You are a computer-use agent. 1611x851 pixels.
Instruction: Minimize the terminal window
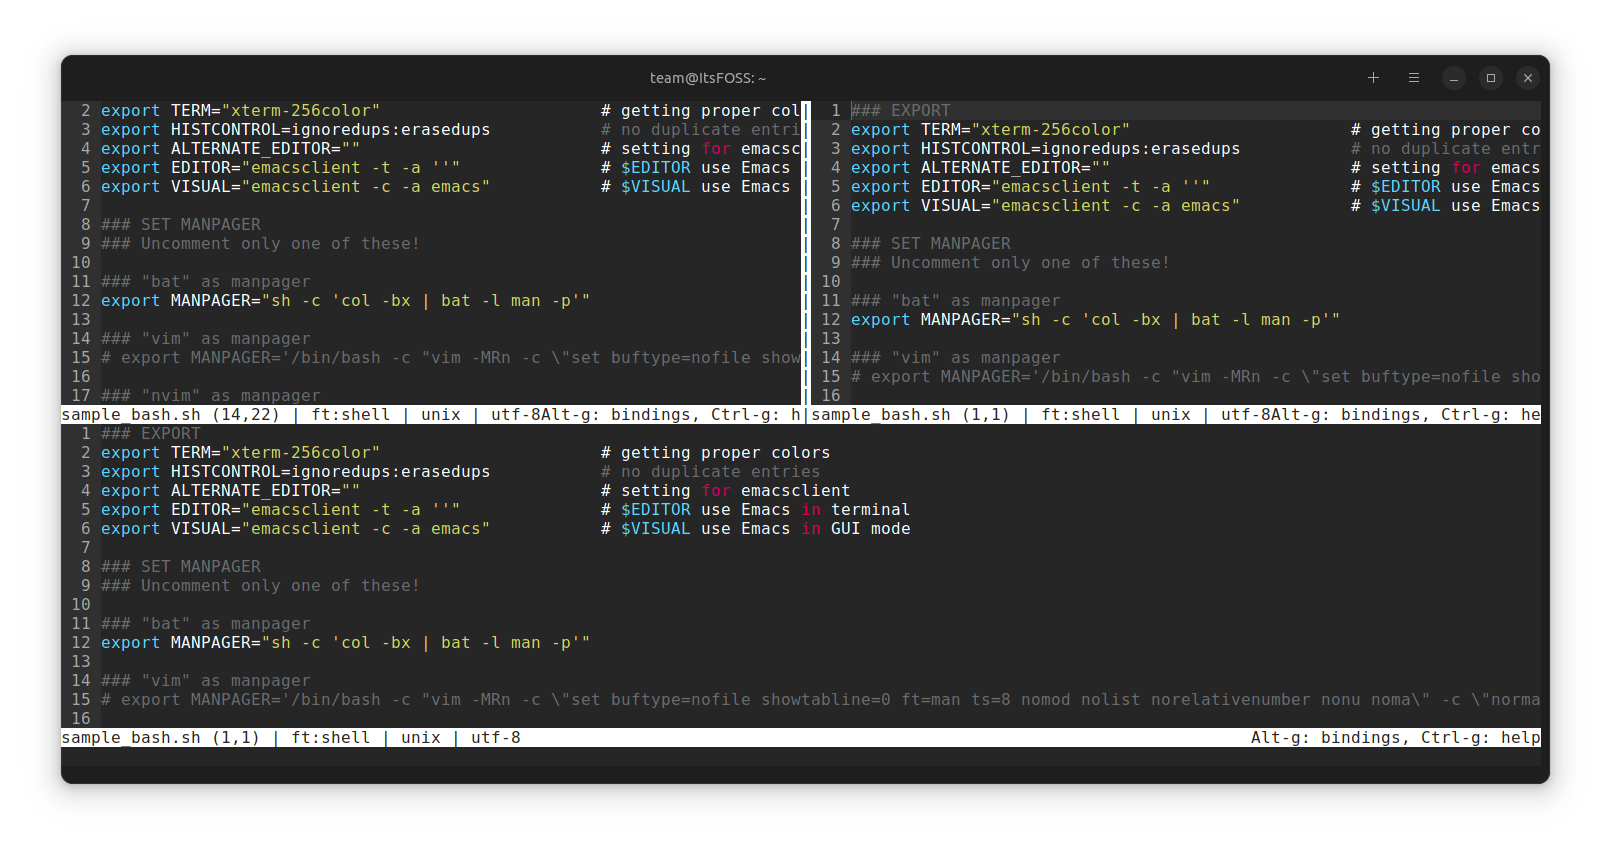coord(1454,78)
